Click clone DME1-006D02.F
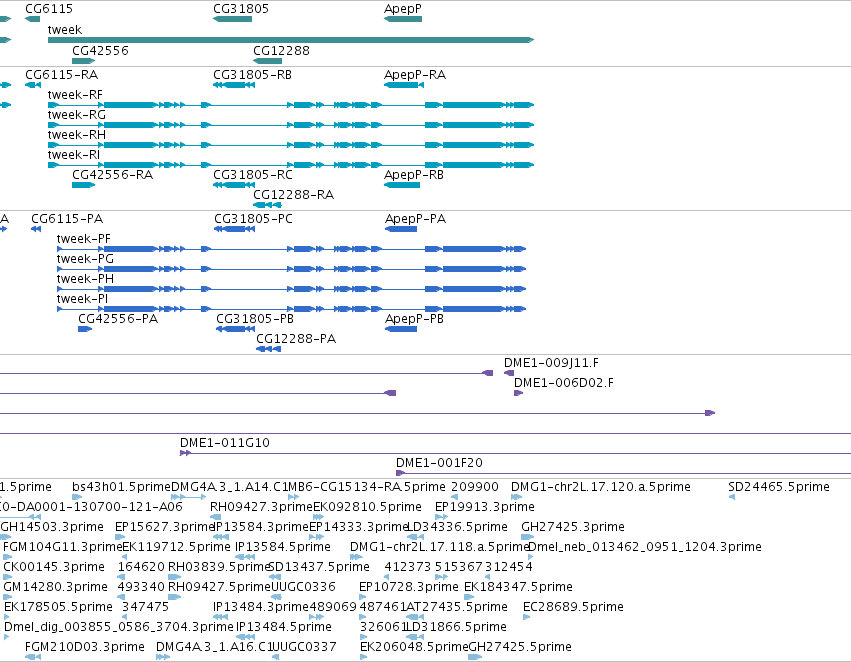This screenshot has height=662, width=851. click(x=518, y=393)
